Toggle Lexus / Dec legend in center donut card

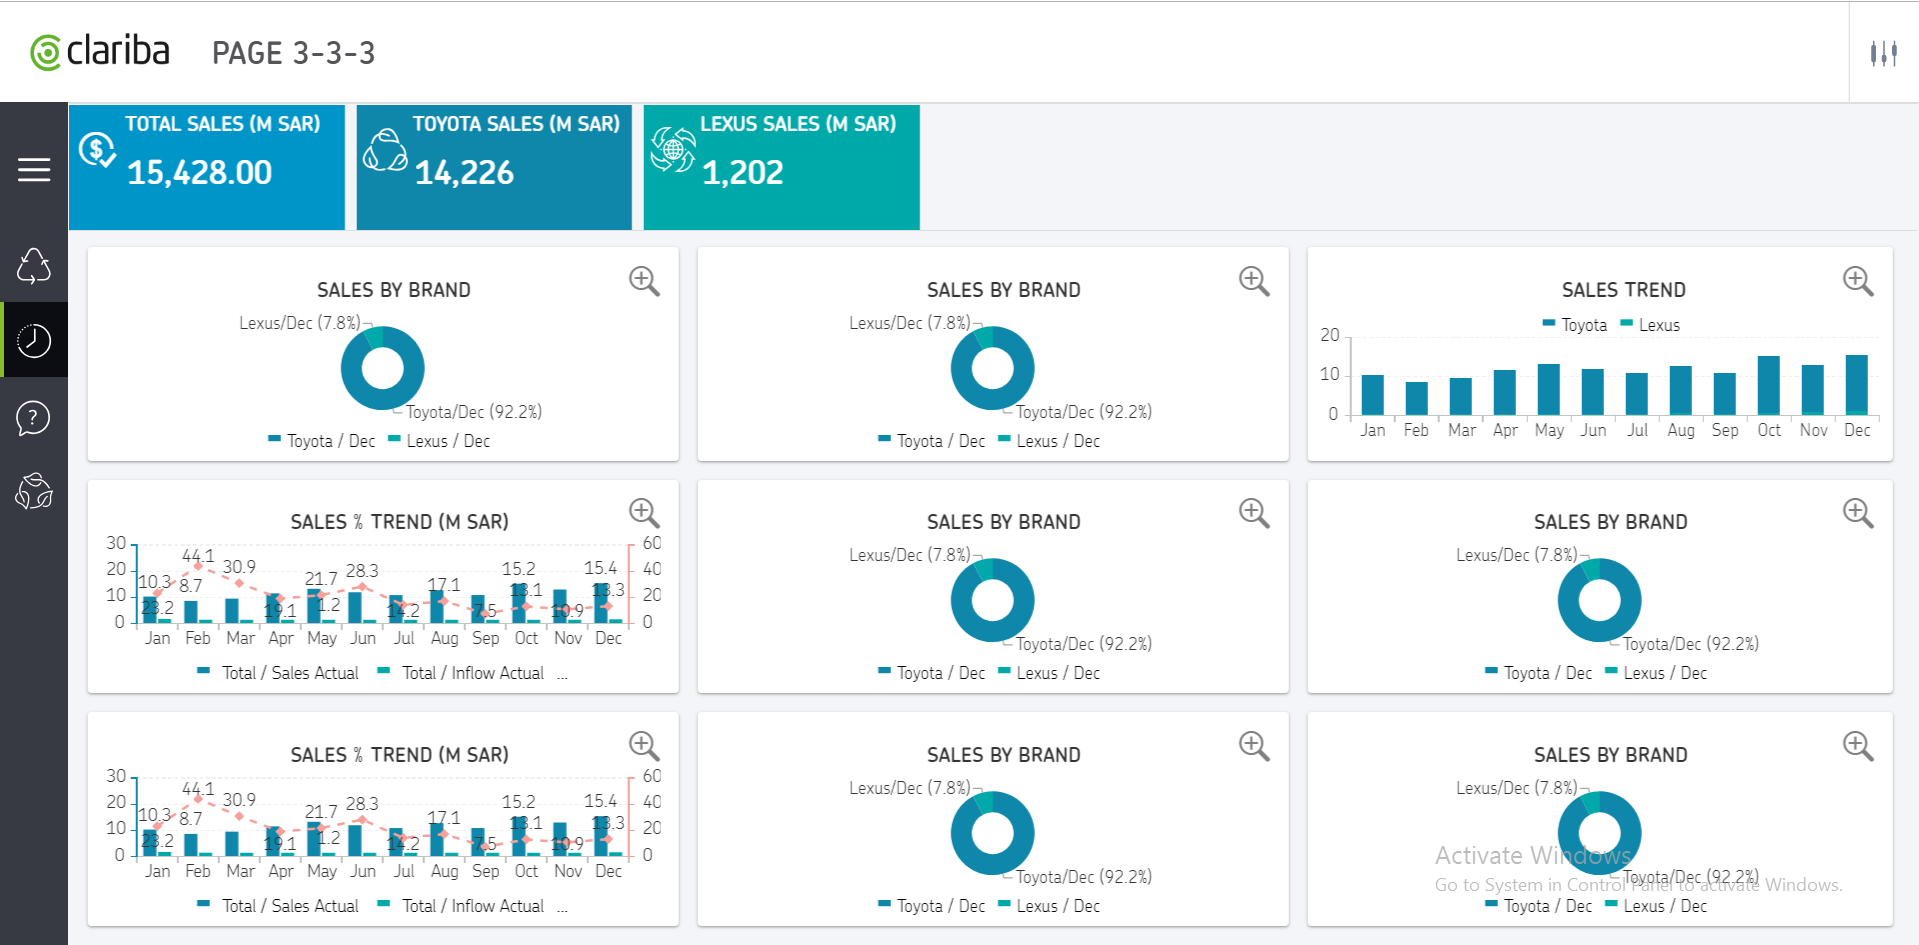(x=1049, y=673)
